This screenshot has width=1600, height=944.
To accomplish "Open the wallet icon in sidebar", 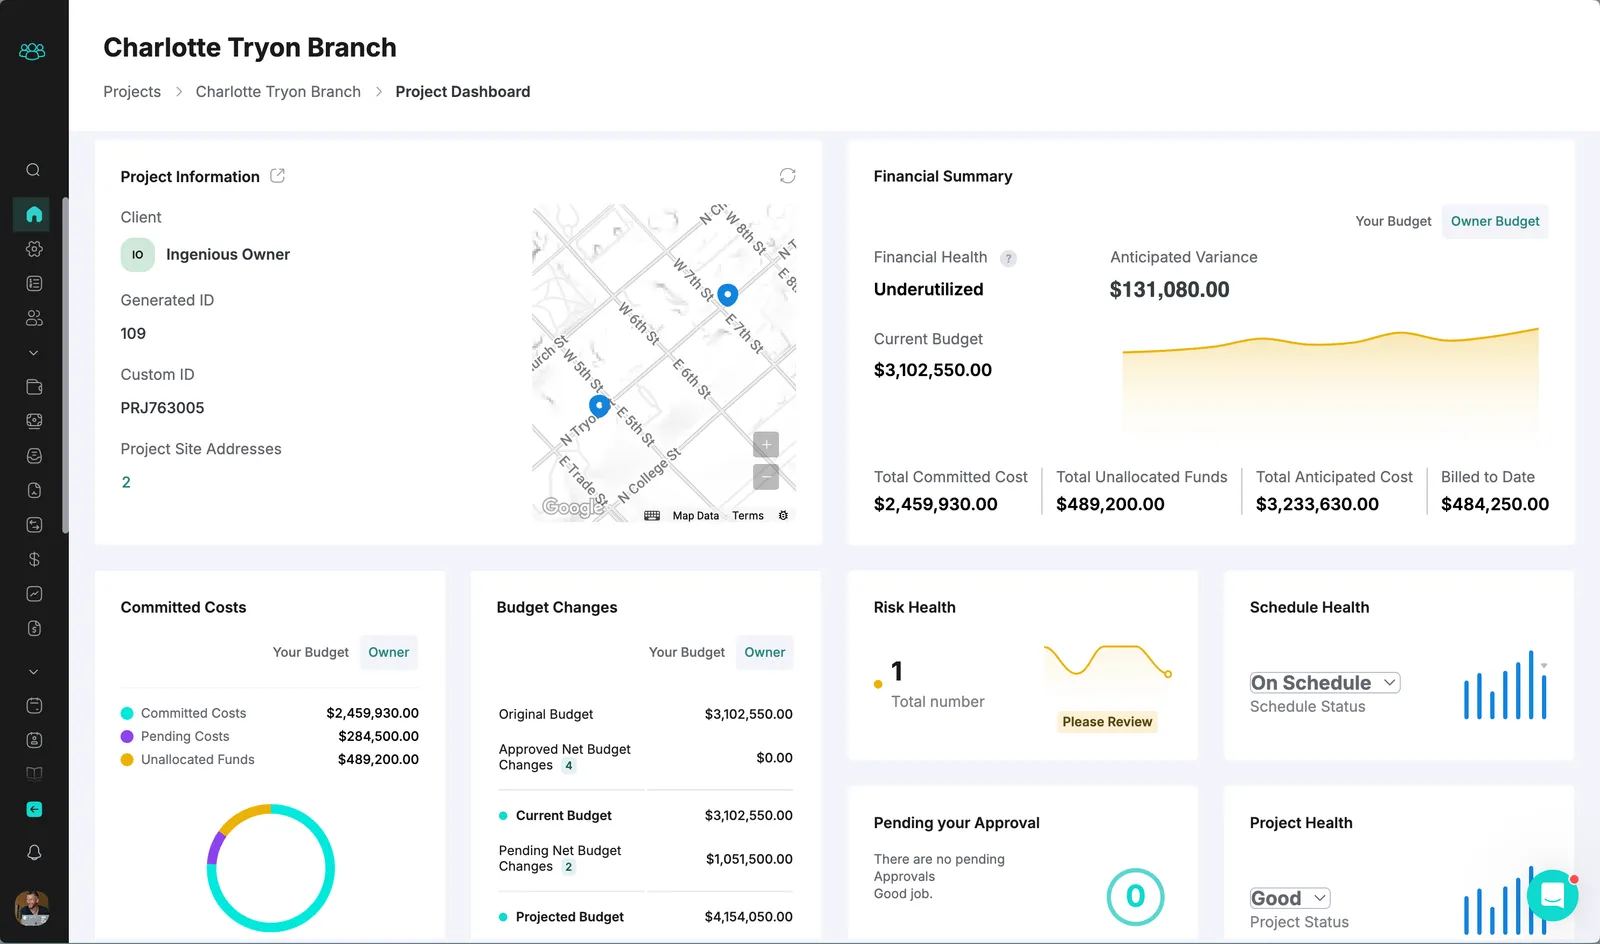I will click(34, 387).
